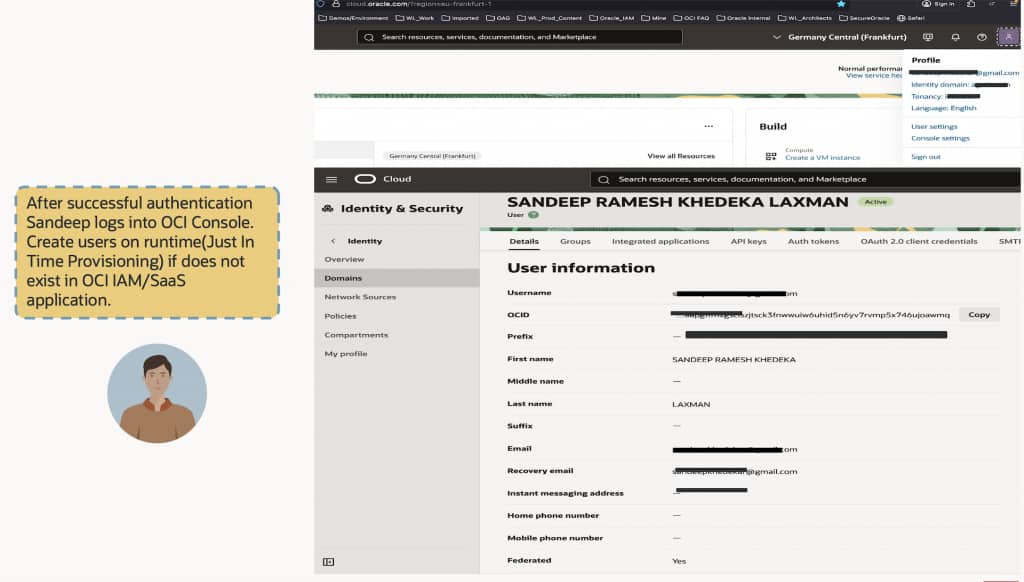Screen dimensions: 1024x582
Task: Open the WL_Architects bookmark folder
Action: pyautogui.click(x=805, y=18)
